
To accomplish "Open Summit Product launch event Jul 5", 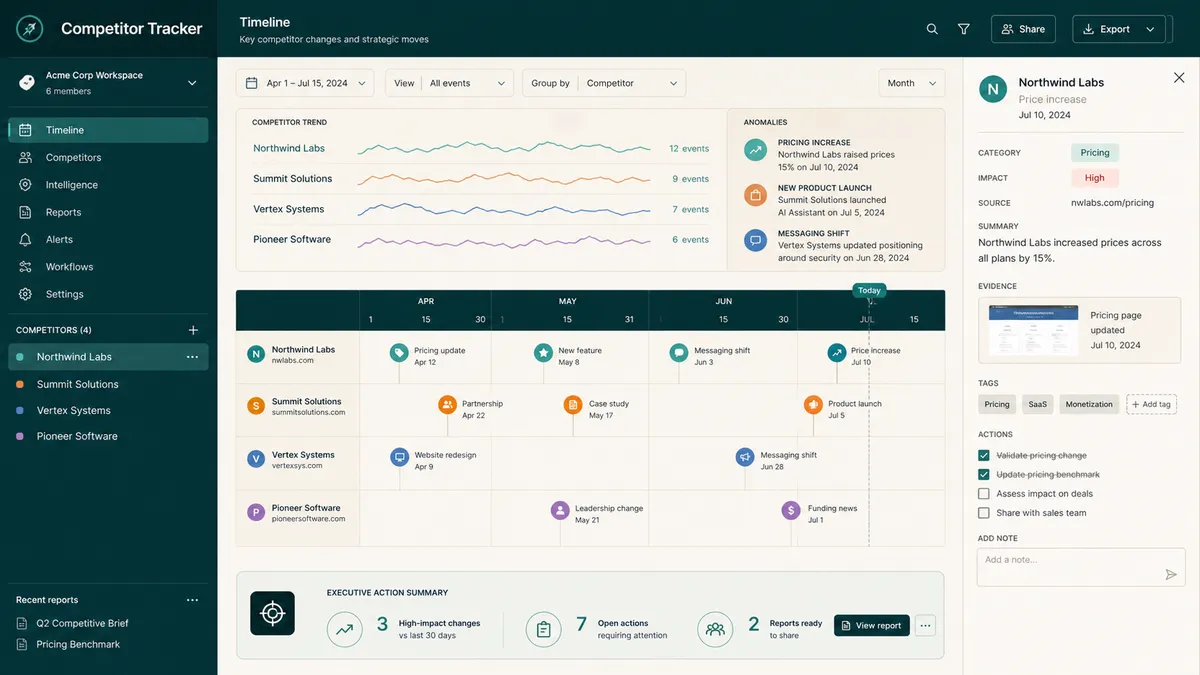I will [813, 405].
